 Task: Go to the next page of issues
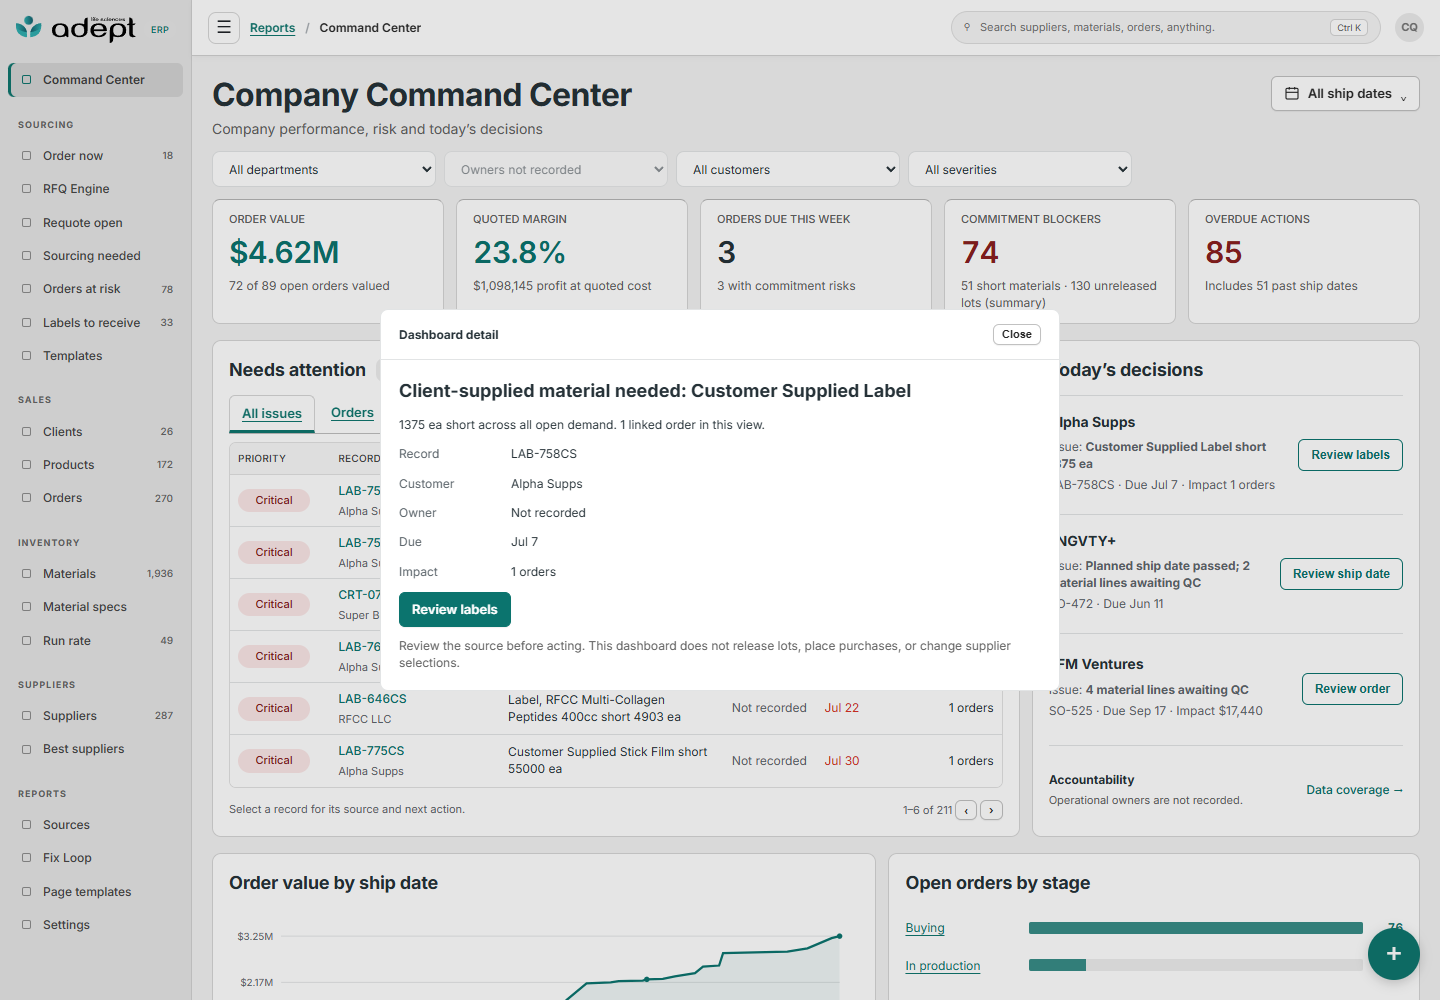coord(991,810)
